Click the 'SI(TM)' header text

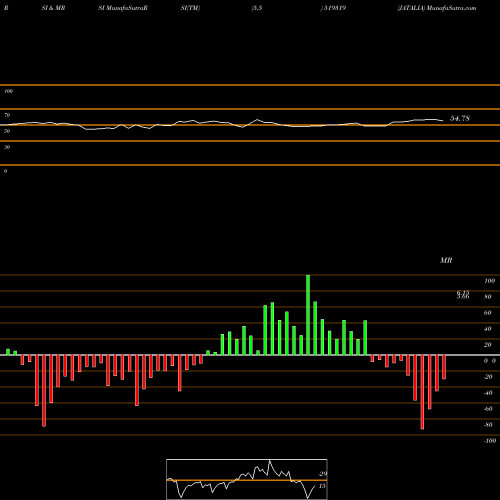coord(190,8)
